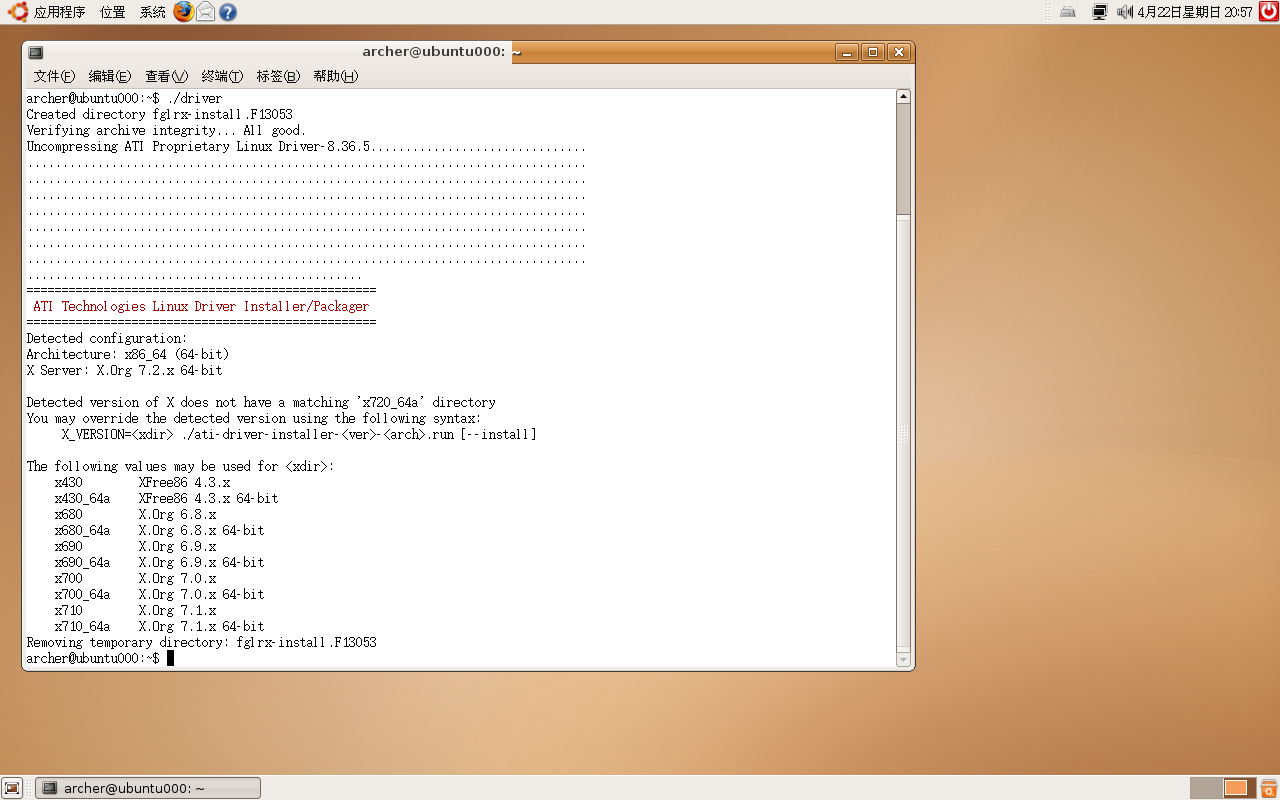Click the 'x720_64a' directory message line
The height and width of the screenshot is (800, 1280).
tap(261, 402)
